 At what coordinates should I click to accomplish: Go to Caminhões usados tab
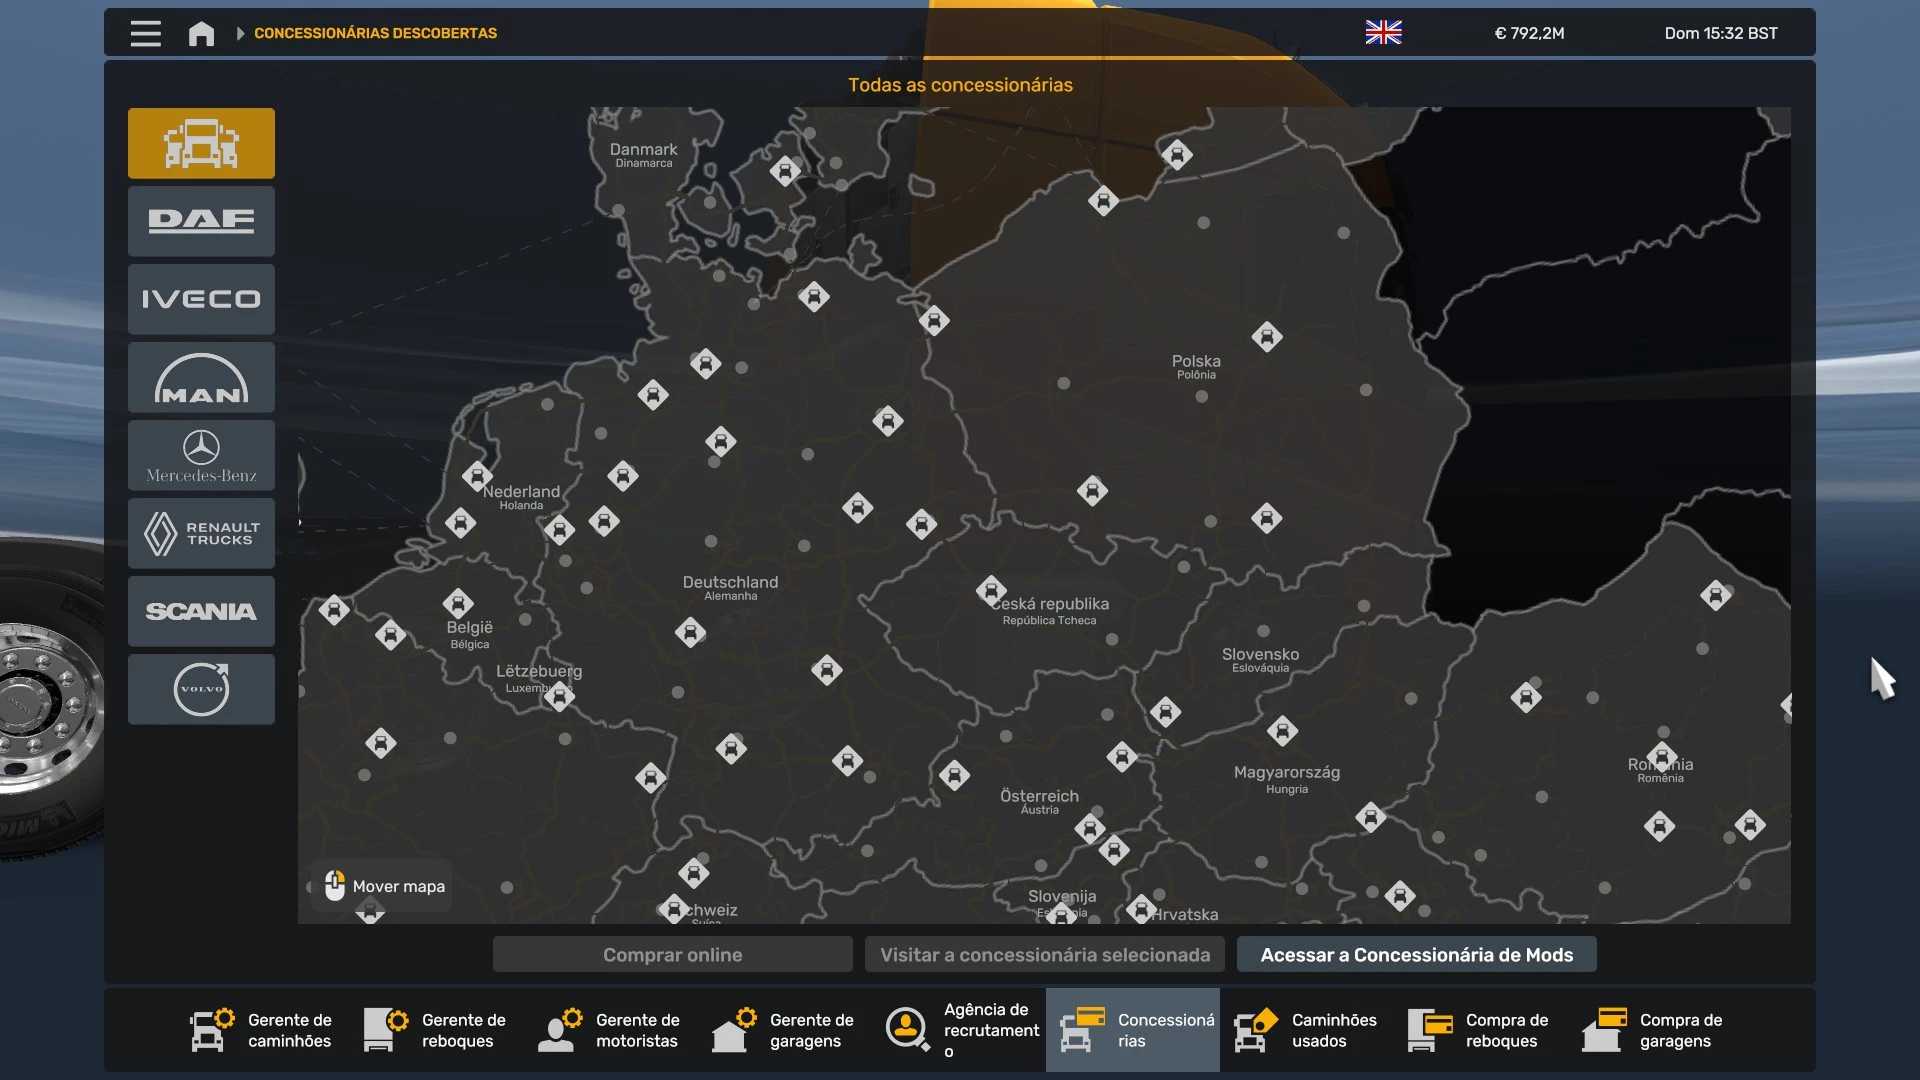coord(1306,1030)
